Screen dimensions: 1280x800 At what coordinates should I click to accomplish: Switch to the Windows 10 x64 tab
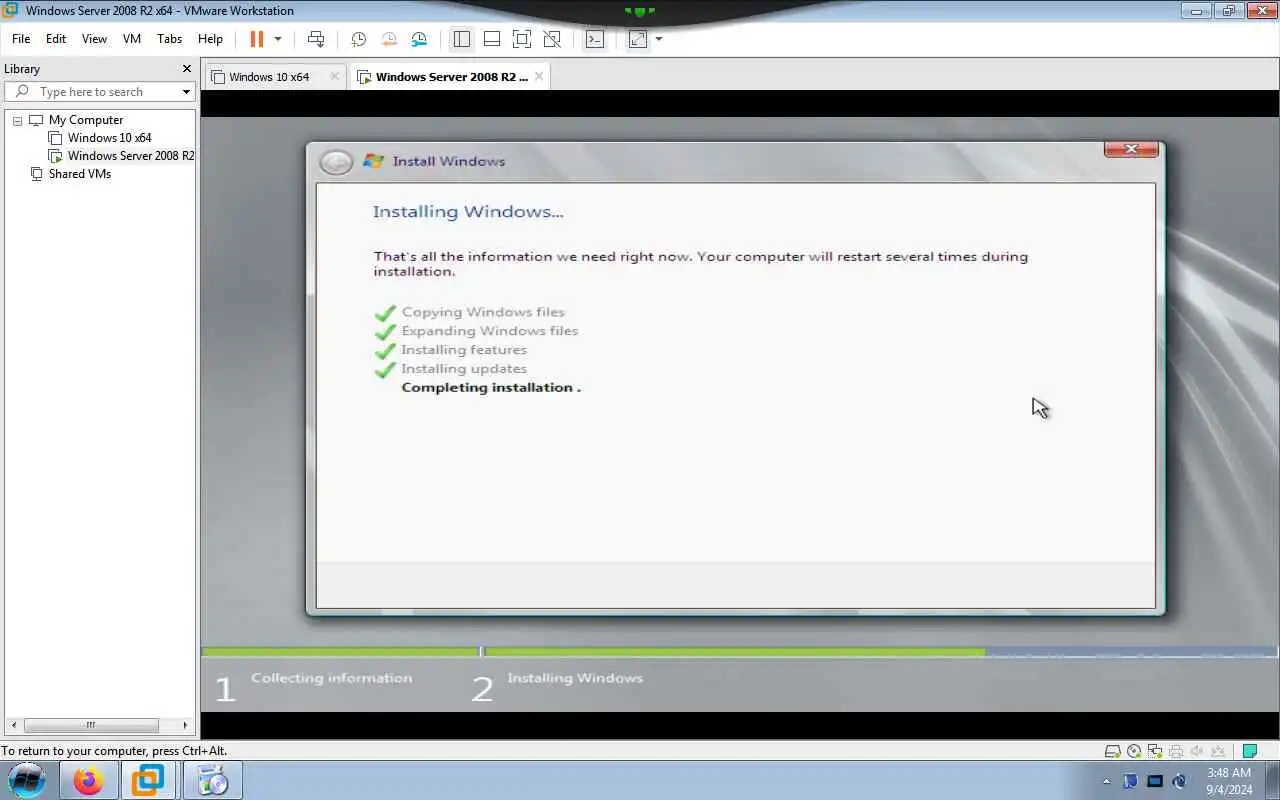[269, 77]
